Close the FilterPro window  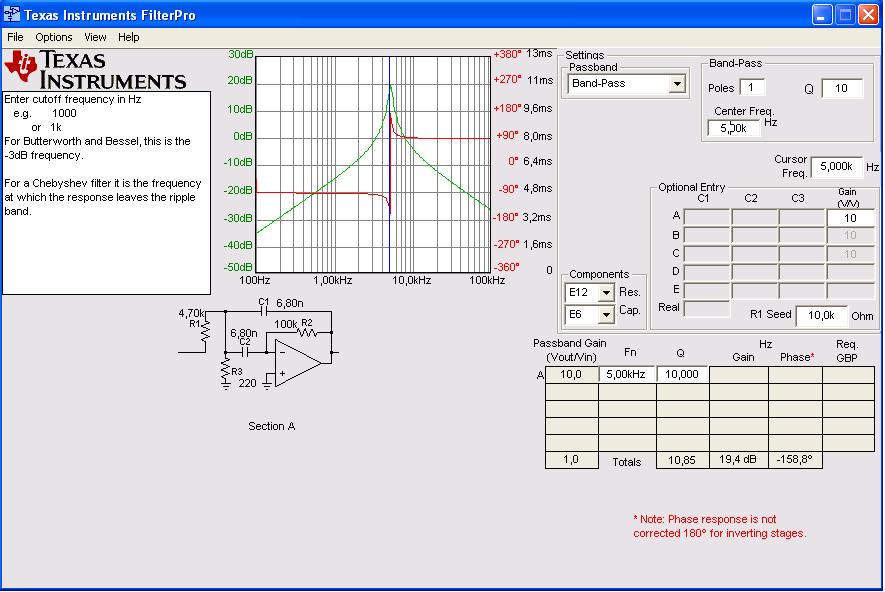click(x=868, y=15)
